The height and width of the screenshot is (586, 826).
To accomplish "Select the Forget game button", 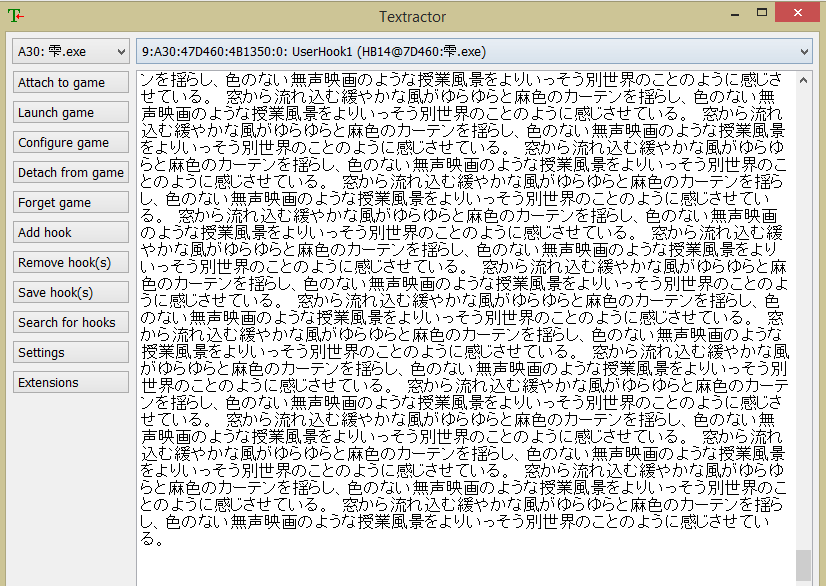I will click(x=71, y=203).
